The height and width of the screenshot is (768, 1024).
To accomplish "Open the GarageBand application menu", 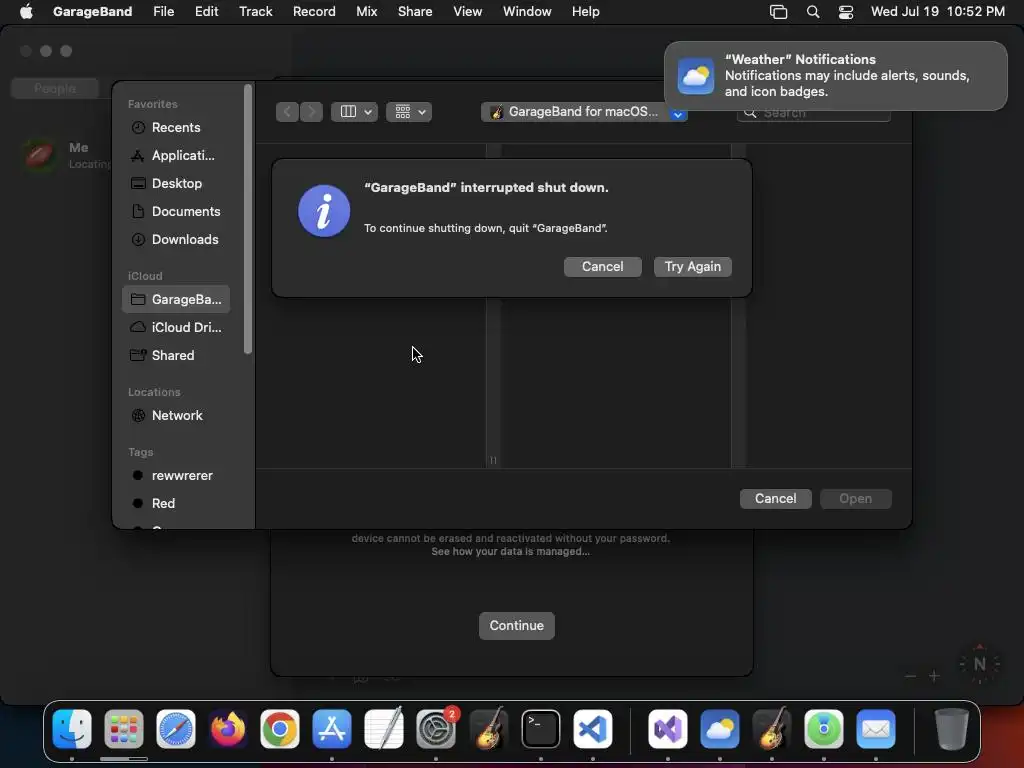I will point(93,12).
